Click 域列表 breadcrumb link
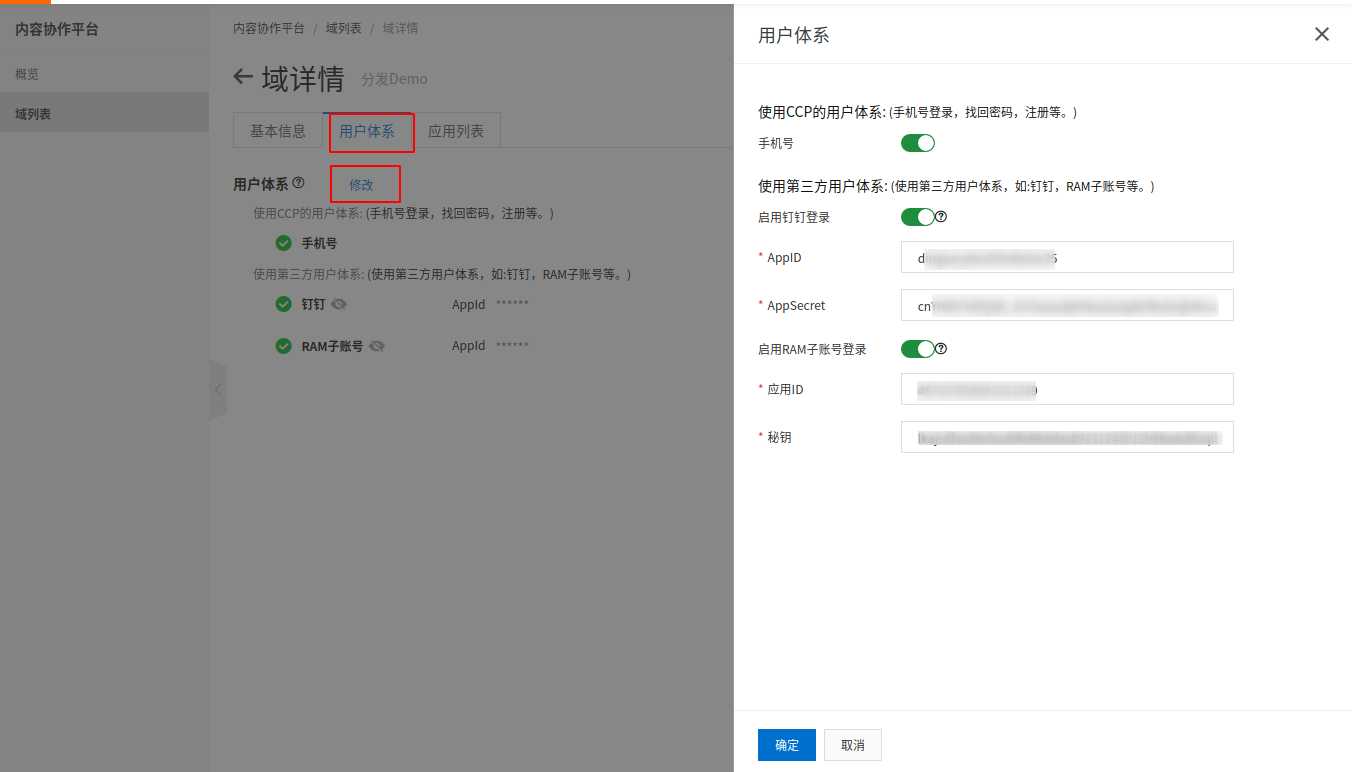Image resolution: width=1352 pixels, height=772 pixels. (x=344, y=28)
